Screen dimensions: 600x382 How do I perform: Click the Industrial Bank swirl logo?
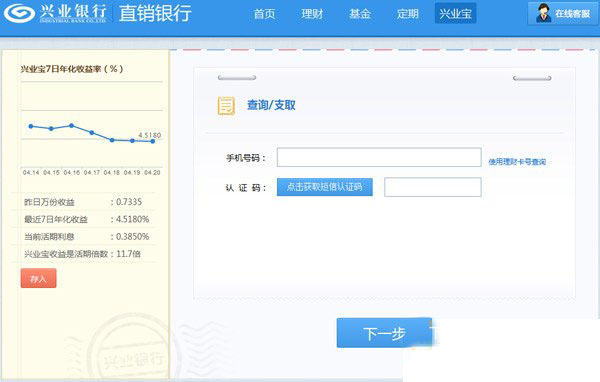tap(19, 13)
